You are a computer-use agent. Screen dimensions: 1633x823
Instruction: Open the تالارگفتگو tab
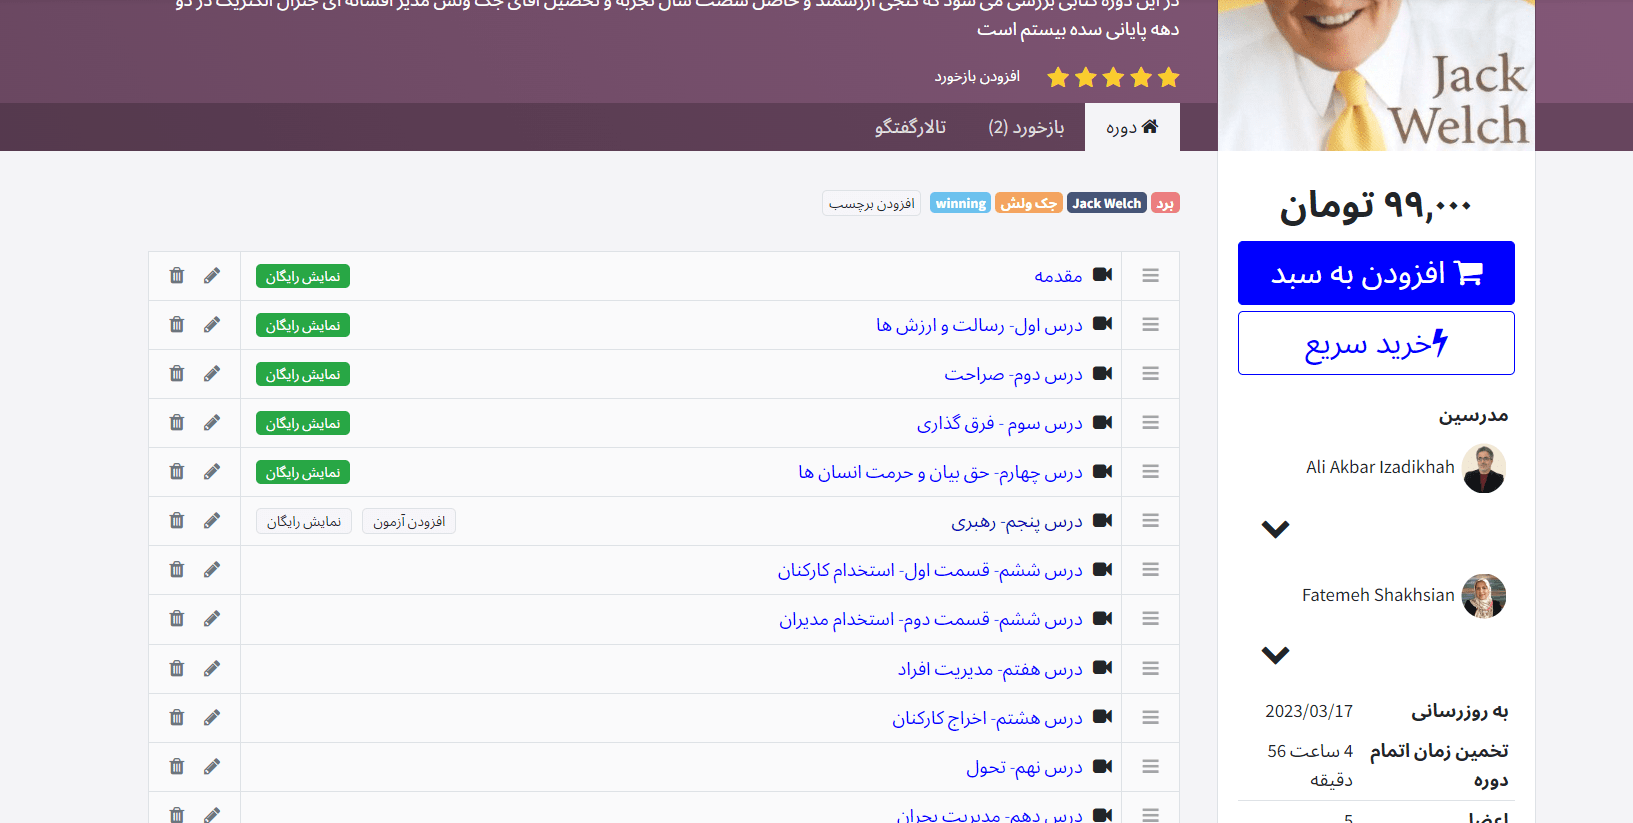[x=910, y=127]
